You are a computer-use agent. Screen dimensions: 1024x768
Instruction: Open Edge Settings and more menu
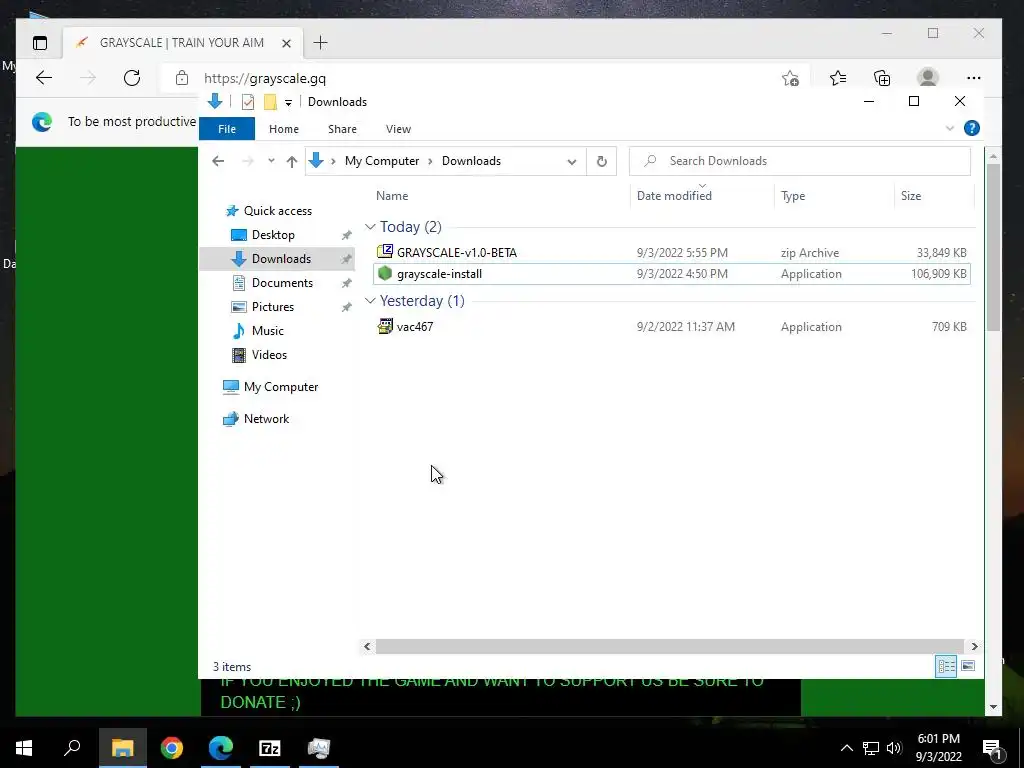(x=974, y=78)
